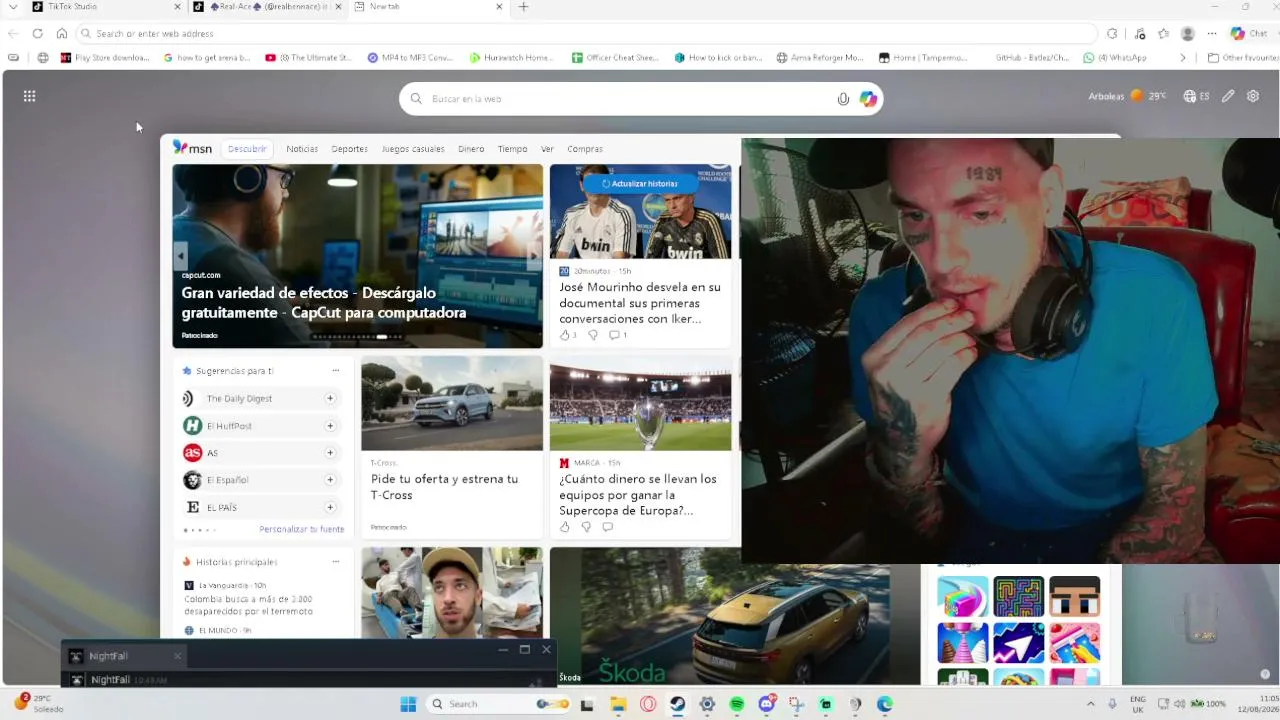
Task: Open the Historias principales options menu
Action: pyautogui.click(x=336, y=561)
